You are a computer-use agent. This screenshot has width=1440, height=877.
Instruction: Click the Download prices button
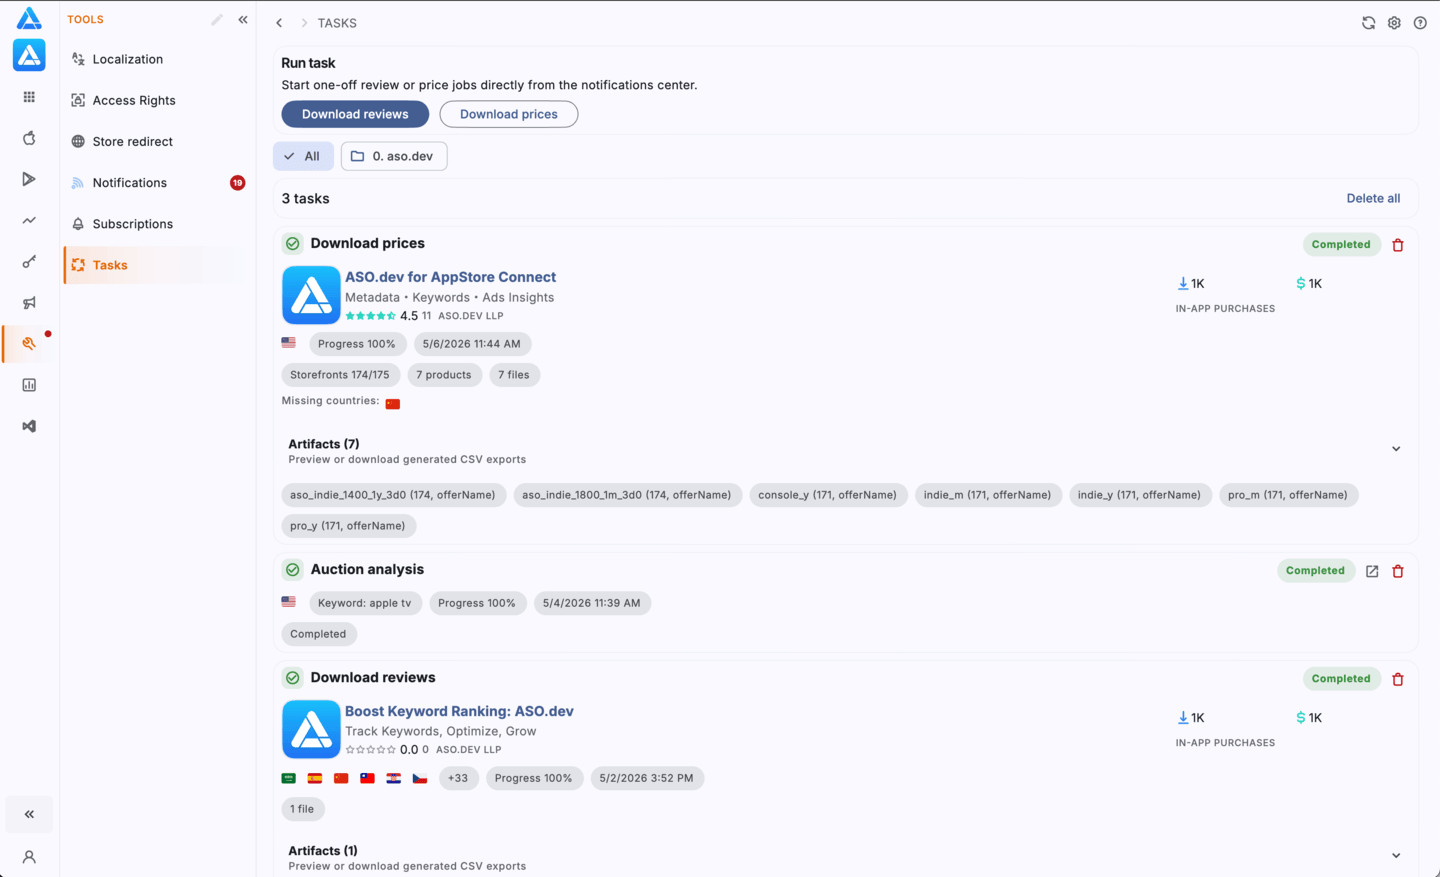tap(509, 114)
